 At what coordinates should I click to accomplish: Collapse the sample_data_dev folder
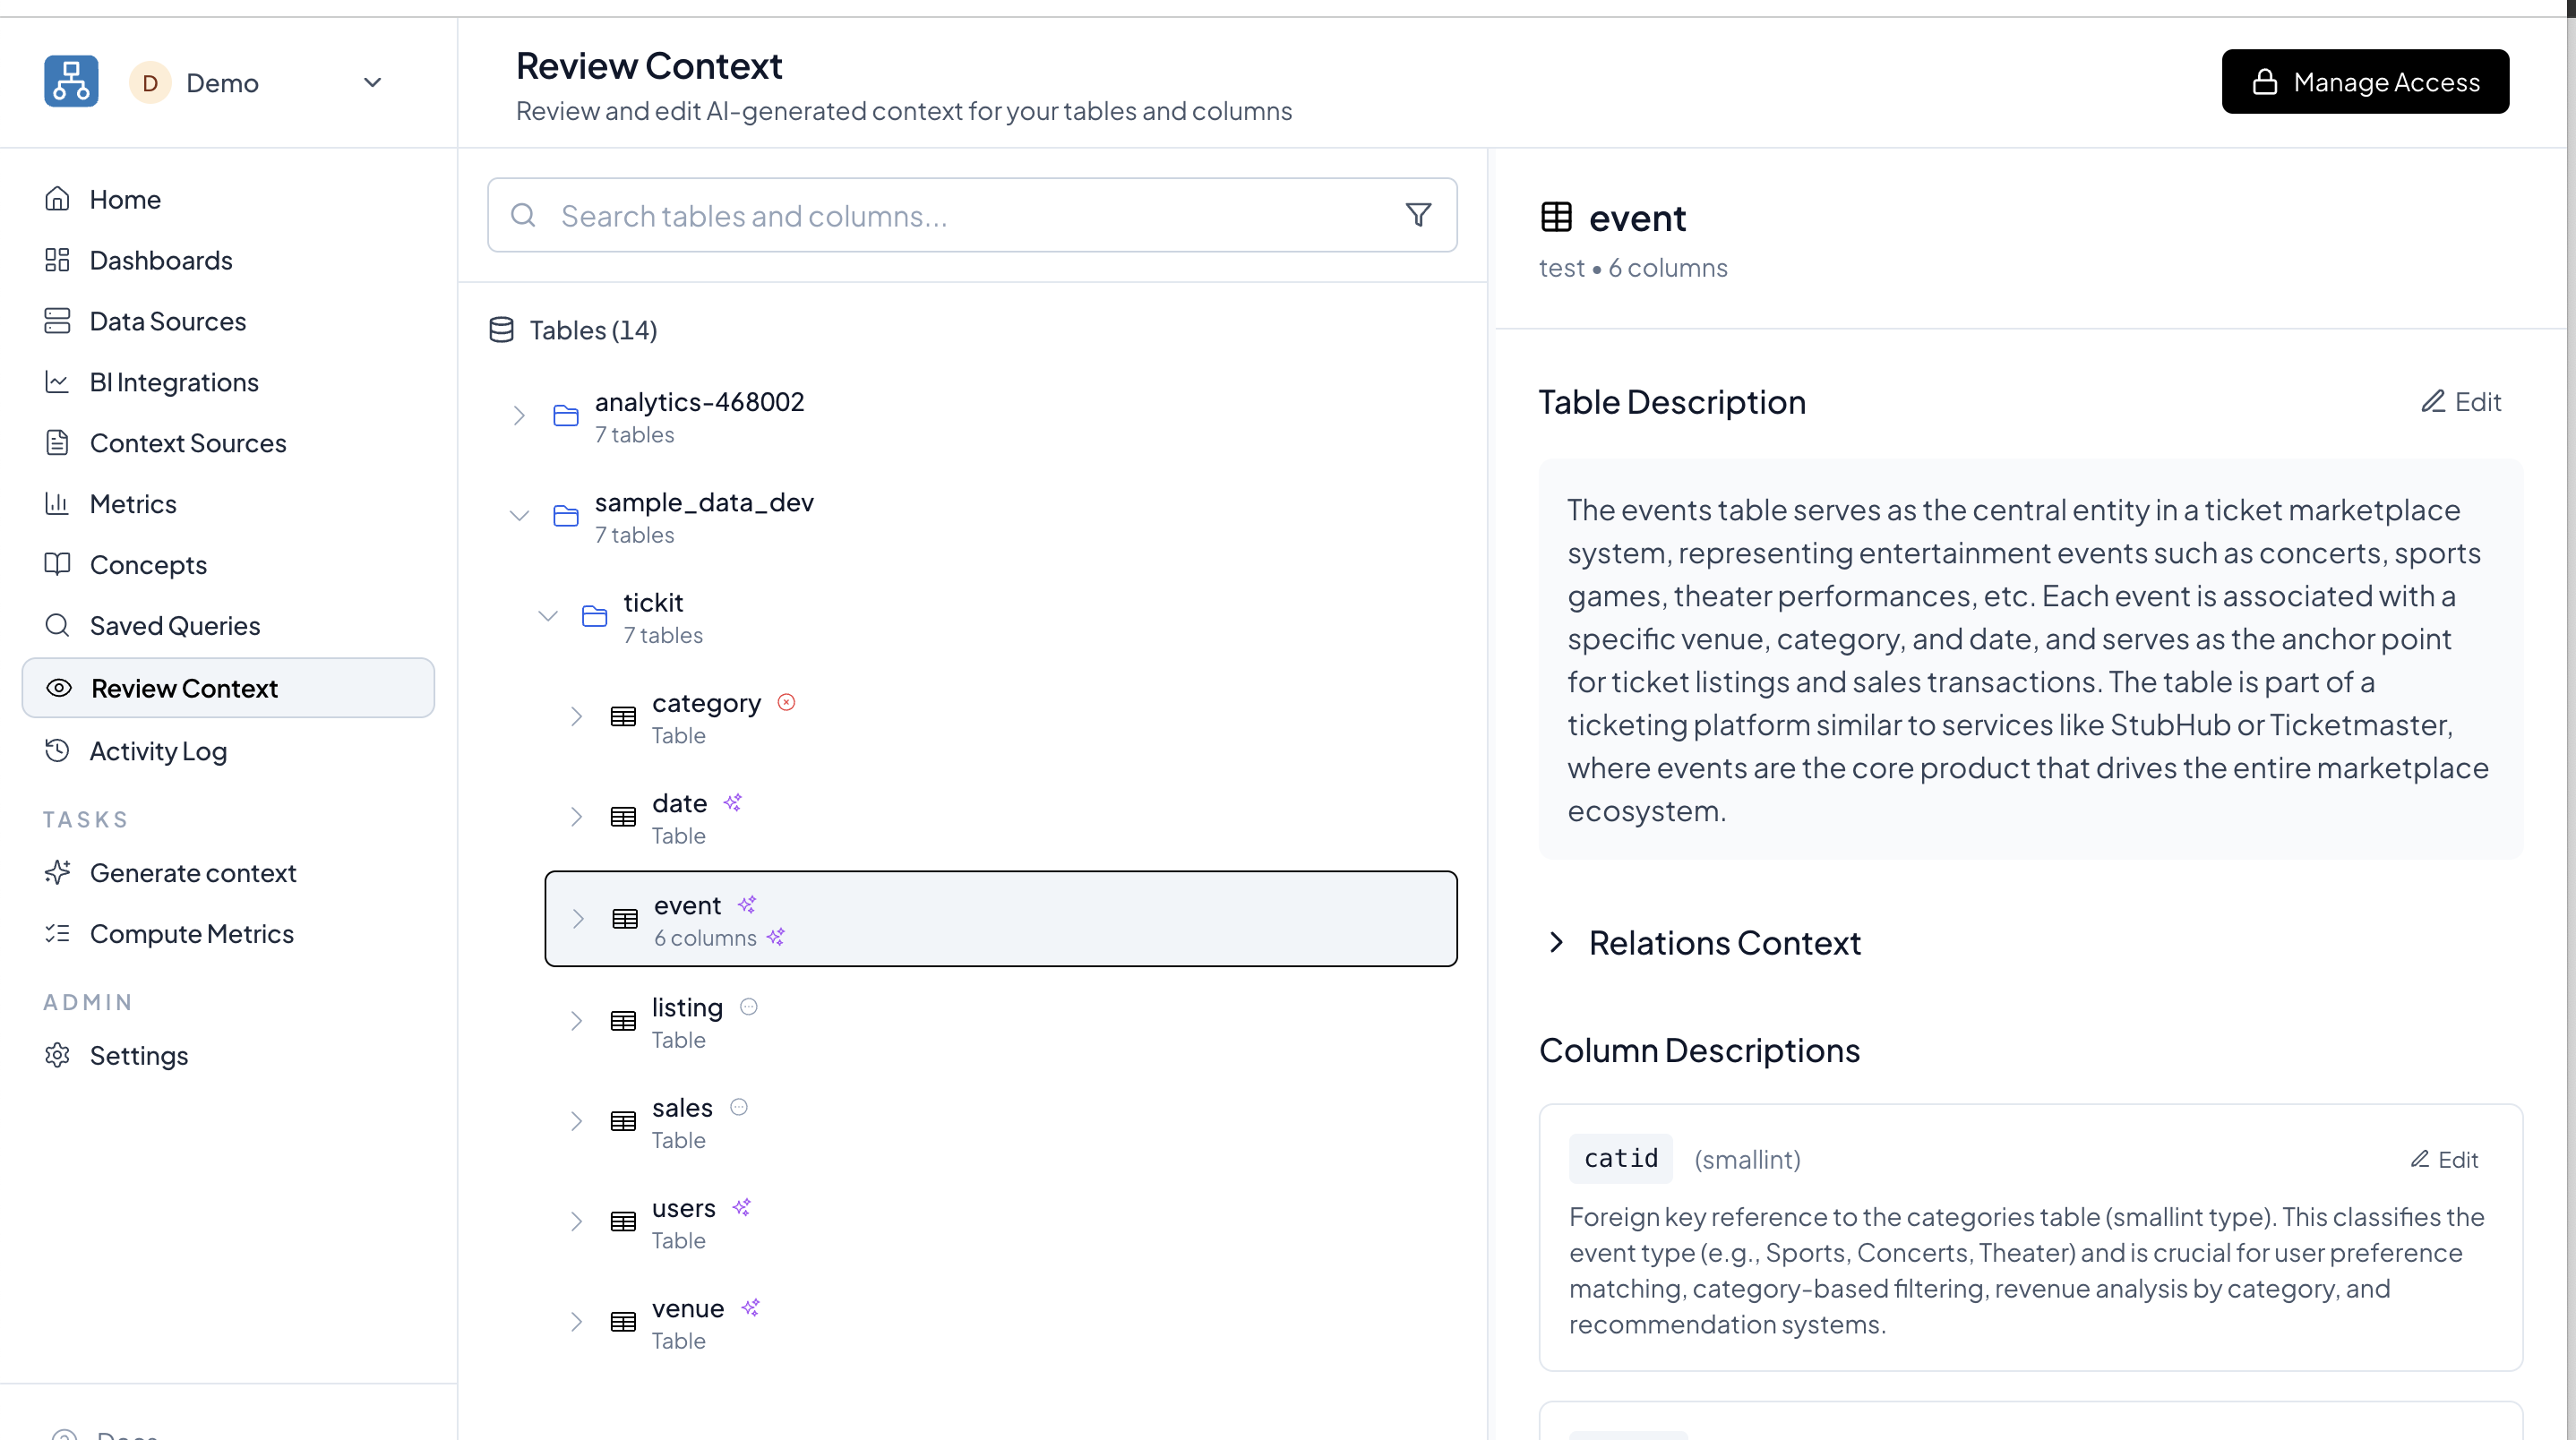[x=519, y=516]
